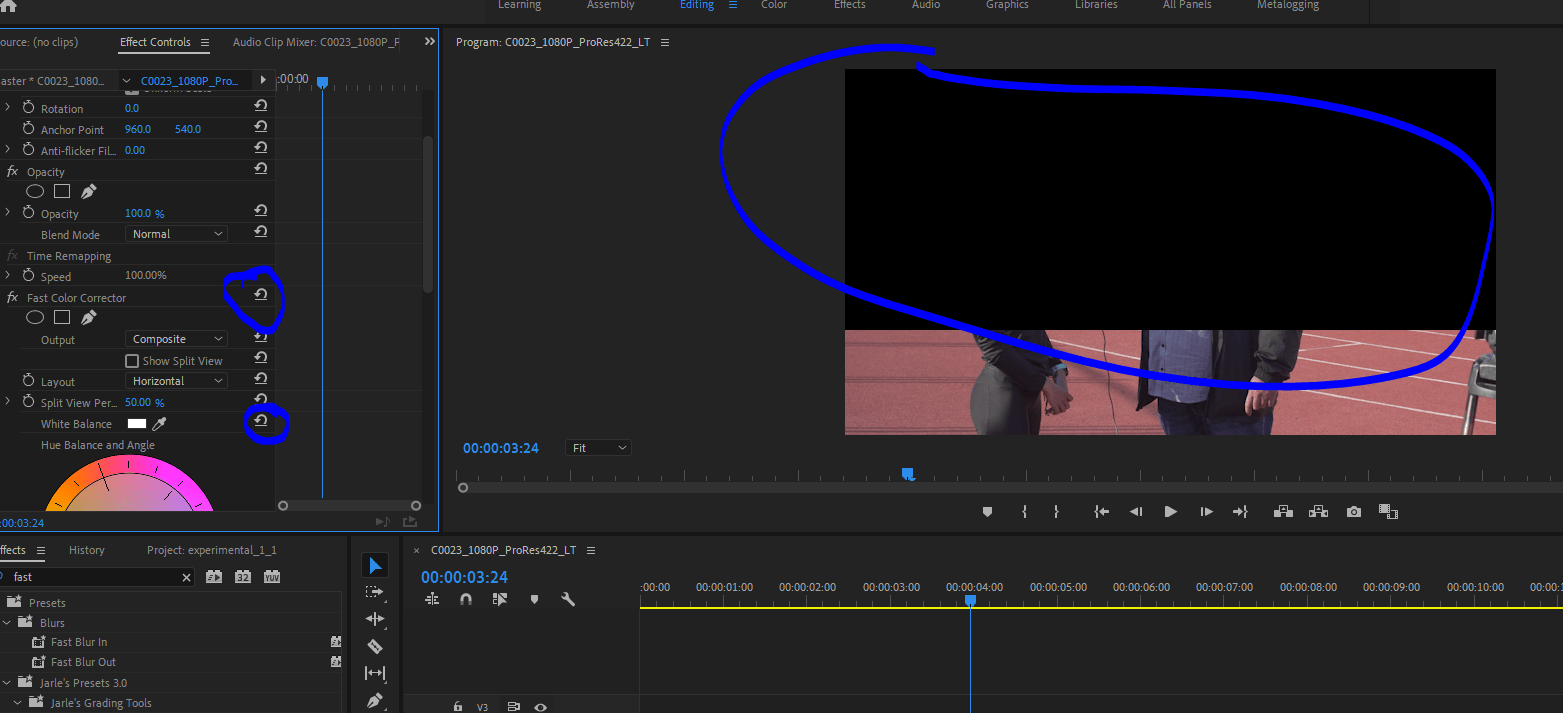The image size is (1563, 713).
Task: Click the Step Forward playback control
Action: [x=1206, y=511]
